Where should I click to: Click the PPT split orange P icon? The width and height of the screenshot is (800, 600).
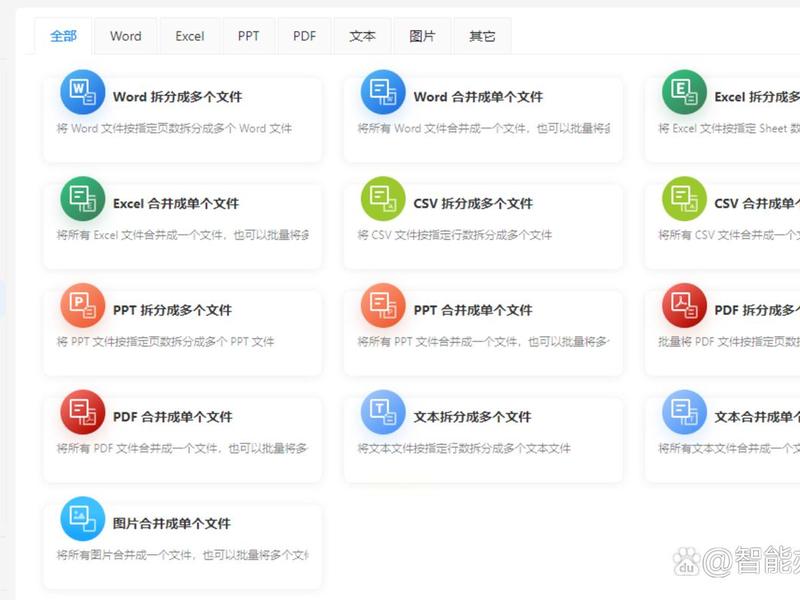[x=83, y=306]
